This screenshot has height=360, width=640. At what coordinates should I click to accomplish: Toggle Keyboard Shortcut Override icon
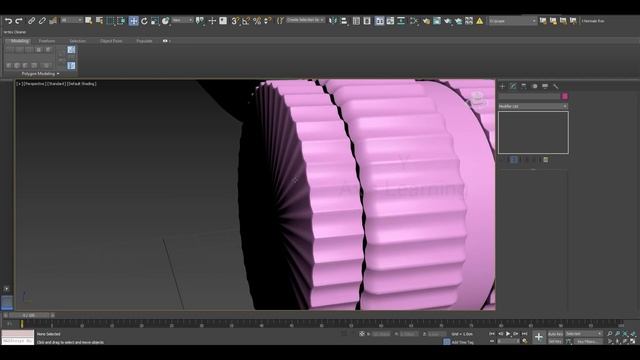[x=223, y=21]
